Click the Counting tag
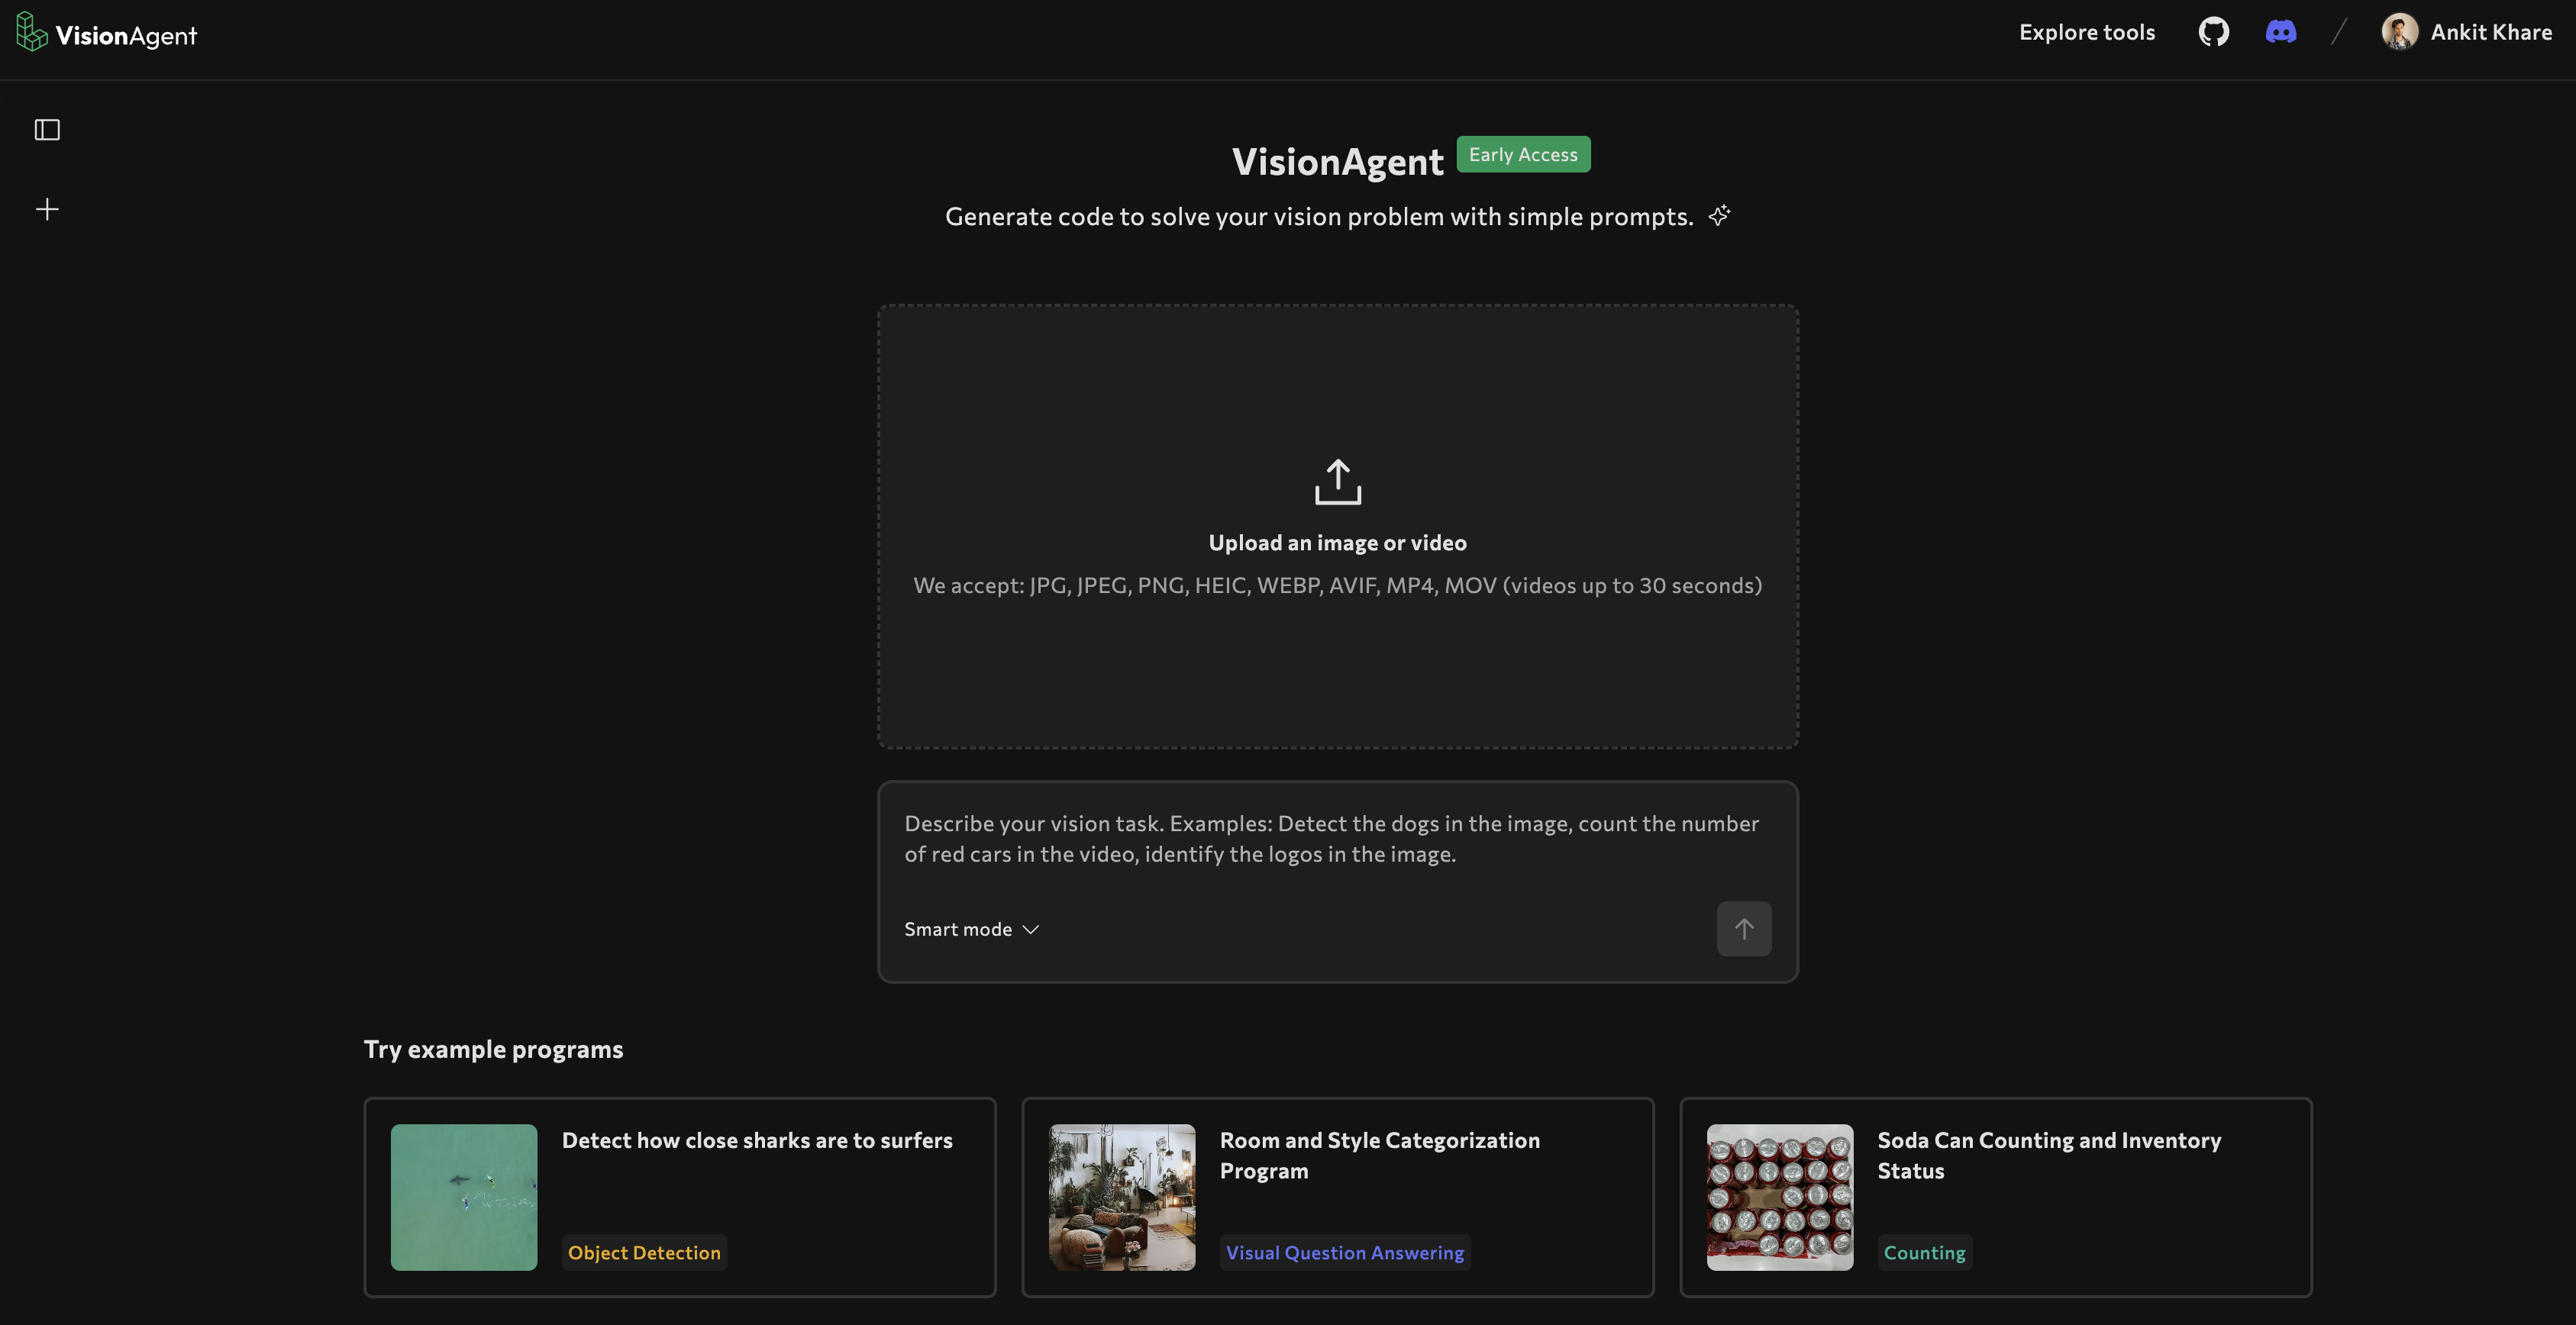Viewport: 2576px width, 1325px height. click(x=1924, y=1252)
